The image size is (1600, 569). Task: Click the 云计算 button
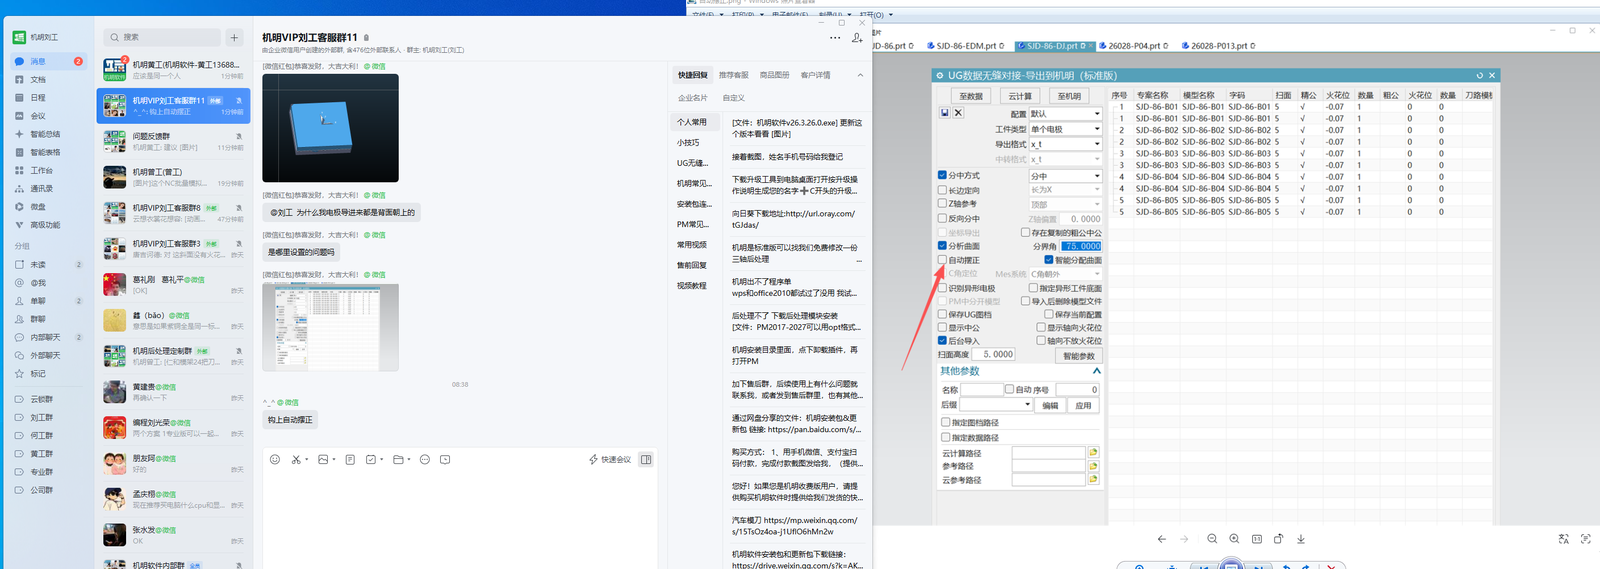click(1020, 96)
